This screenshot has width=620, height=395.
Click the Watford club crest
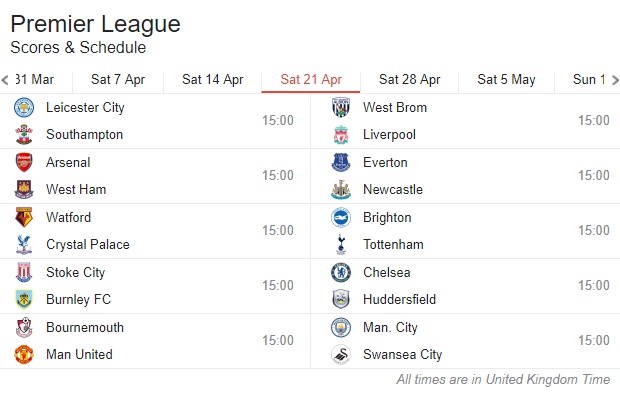coord(24,217)
